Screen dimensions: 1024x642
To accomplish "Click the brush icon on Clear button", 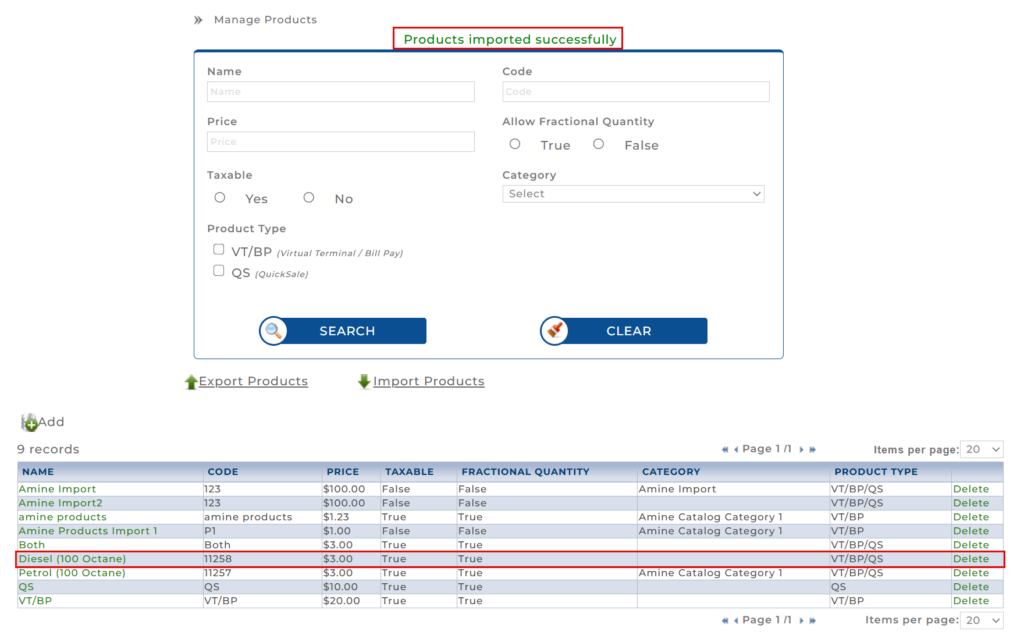I will click(555, 331).
